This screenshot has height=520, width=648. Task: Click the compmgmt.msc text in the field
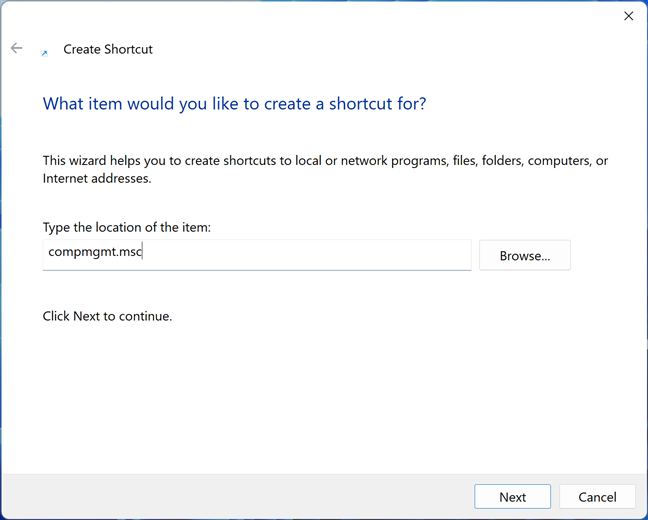point(95,252)
